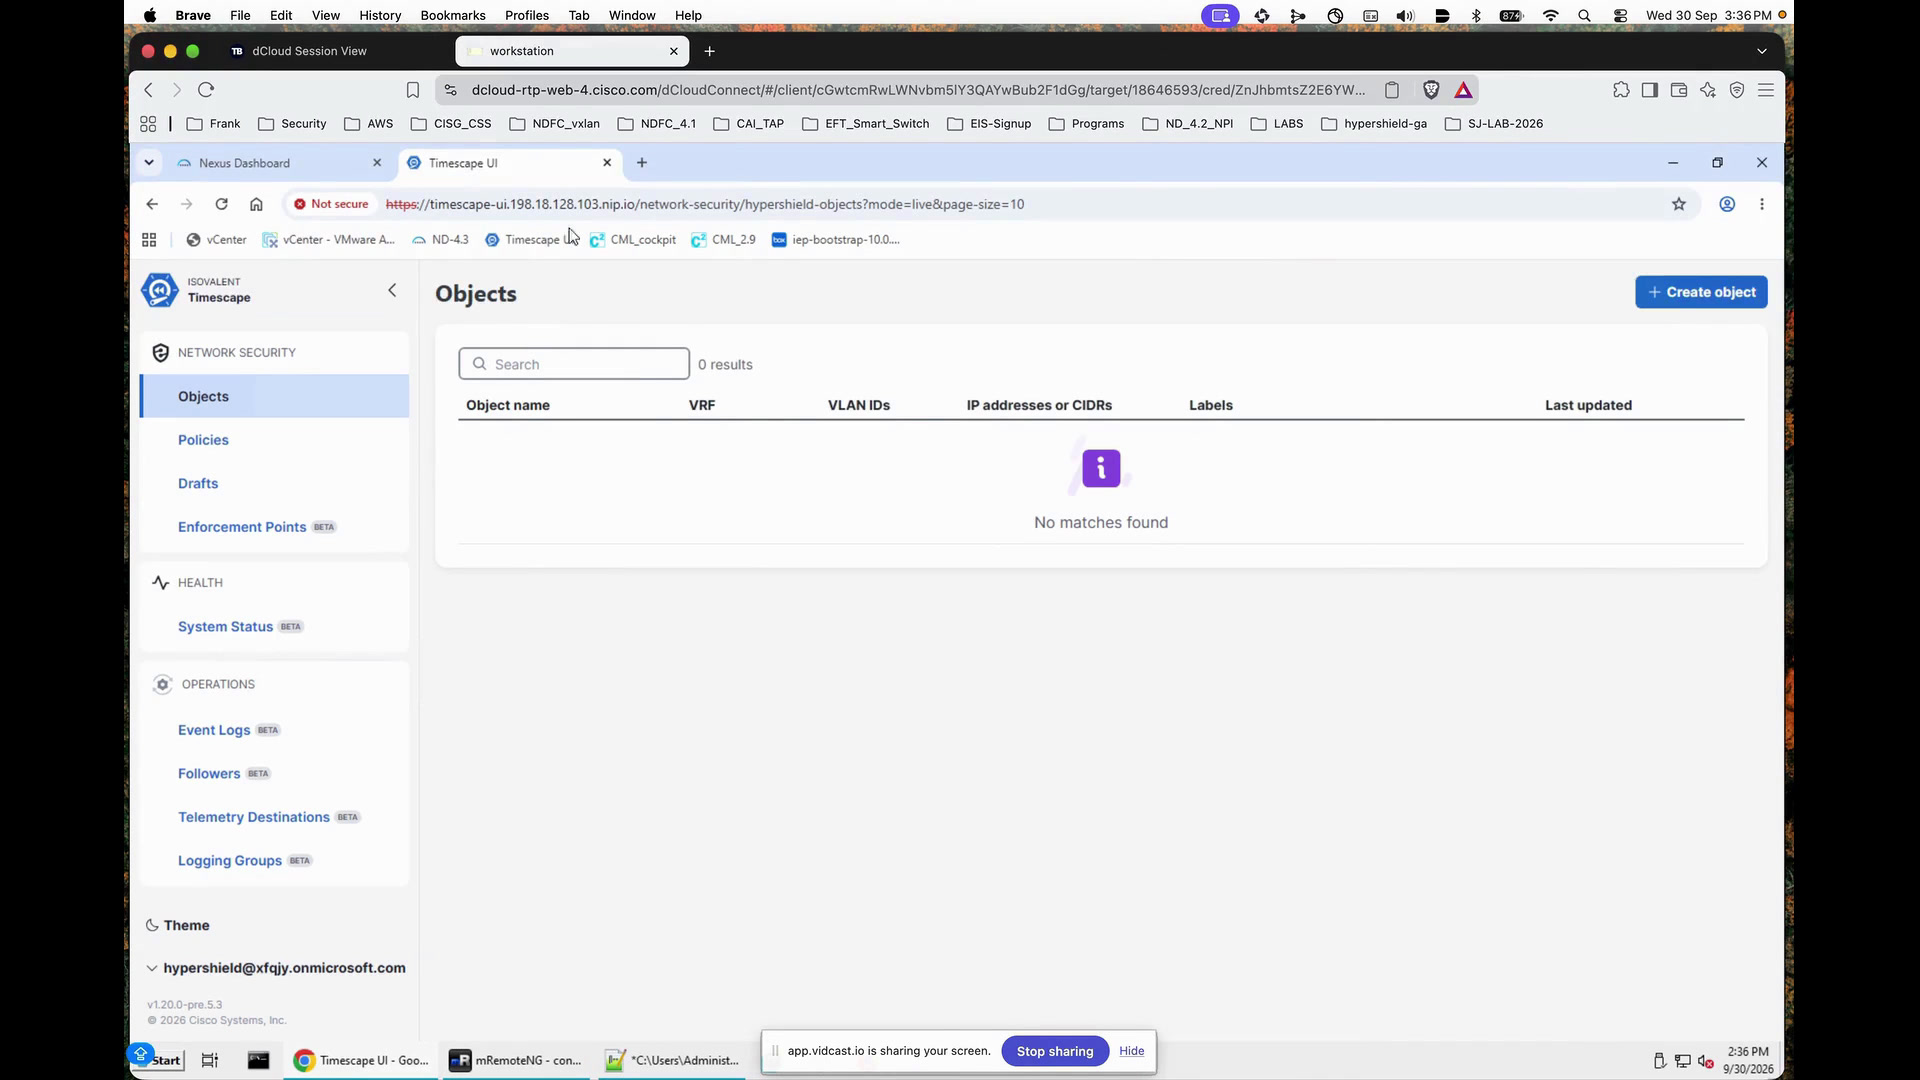Open inner Chrome three-dot menu
The height and width of the screenshot is (1080, 1920).
(1762, 204)
